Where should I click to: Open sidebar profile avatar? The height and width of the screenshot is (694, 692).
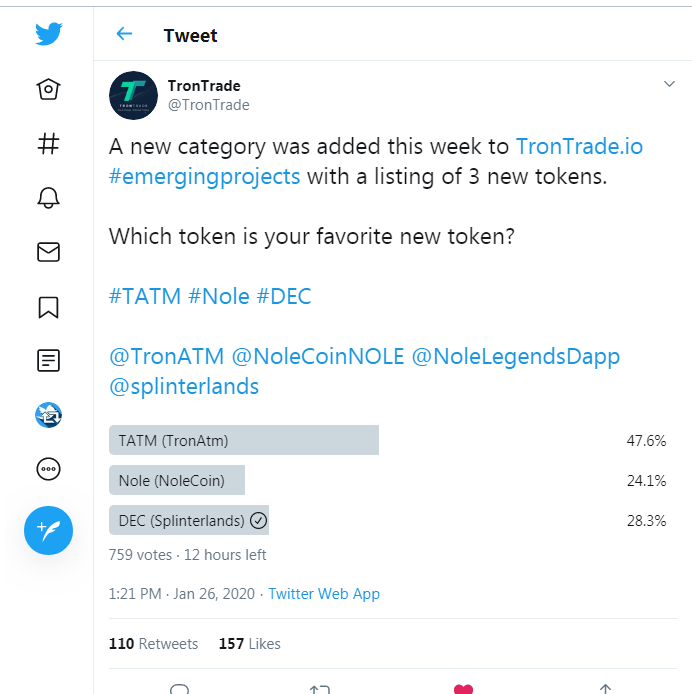tap(48, 415)
